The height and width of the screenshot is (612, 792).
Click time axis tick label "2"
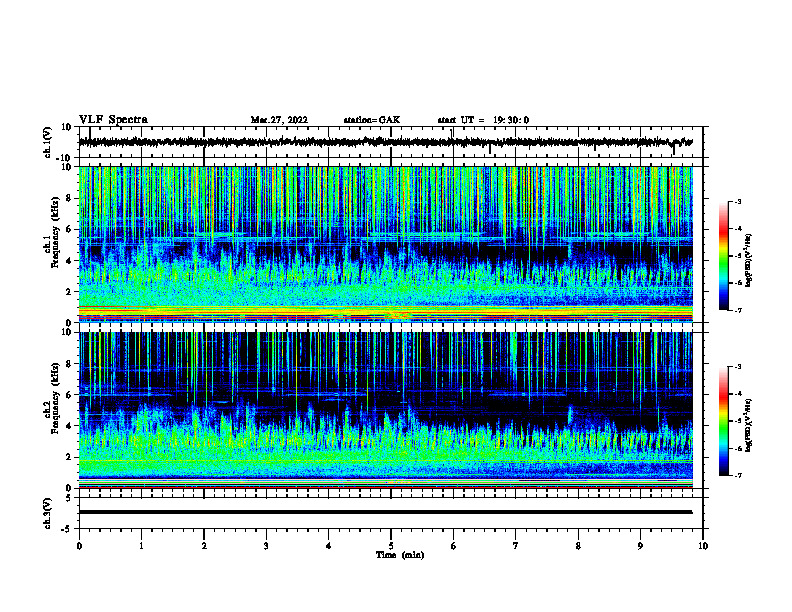coord(204,546)
